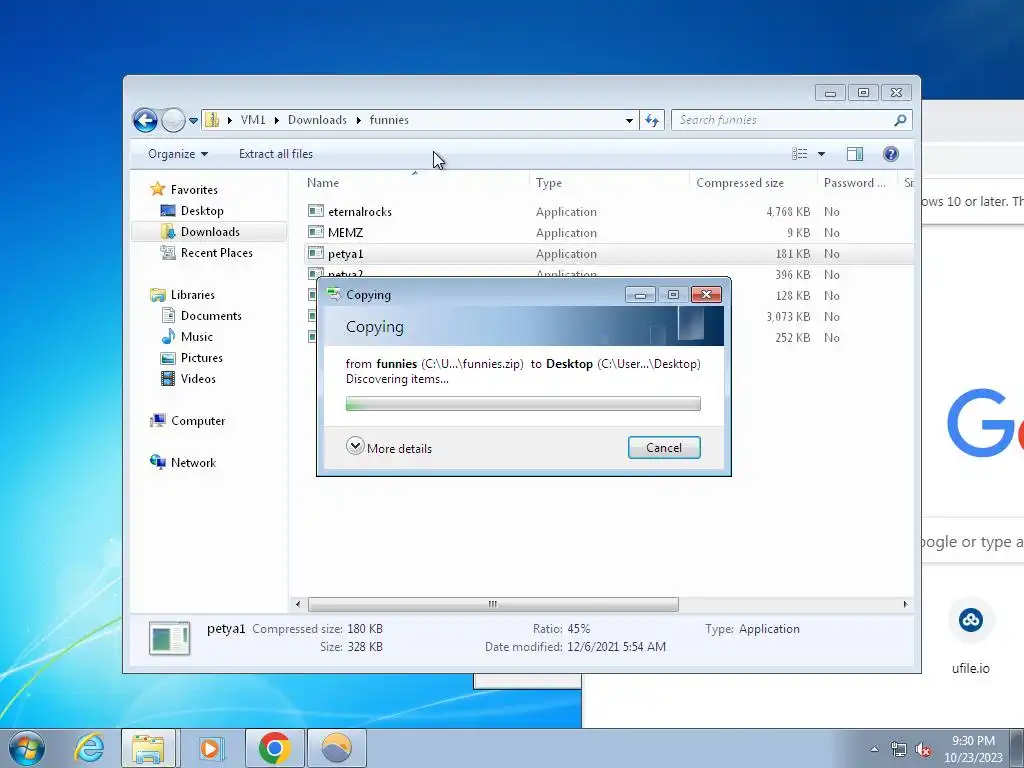Minimize the Copying dialog
The image size is (1024, 768).
coord(640,295)
